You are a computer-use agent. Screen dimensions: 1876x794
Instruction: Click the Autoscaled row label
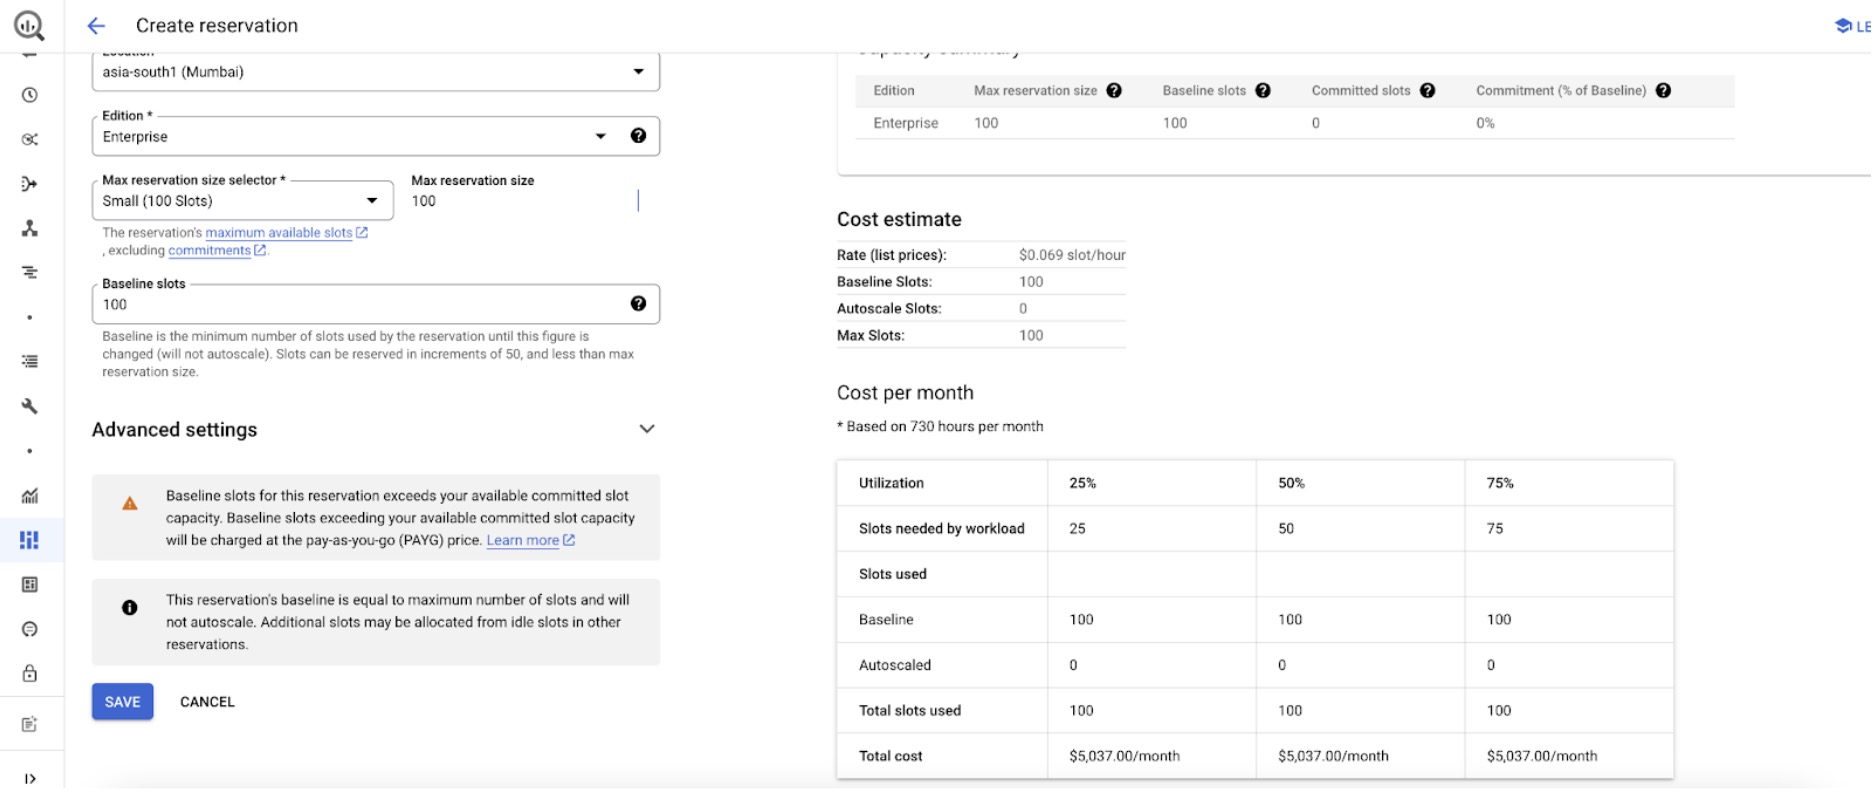point(895,665)
